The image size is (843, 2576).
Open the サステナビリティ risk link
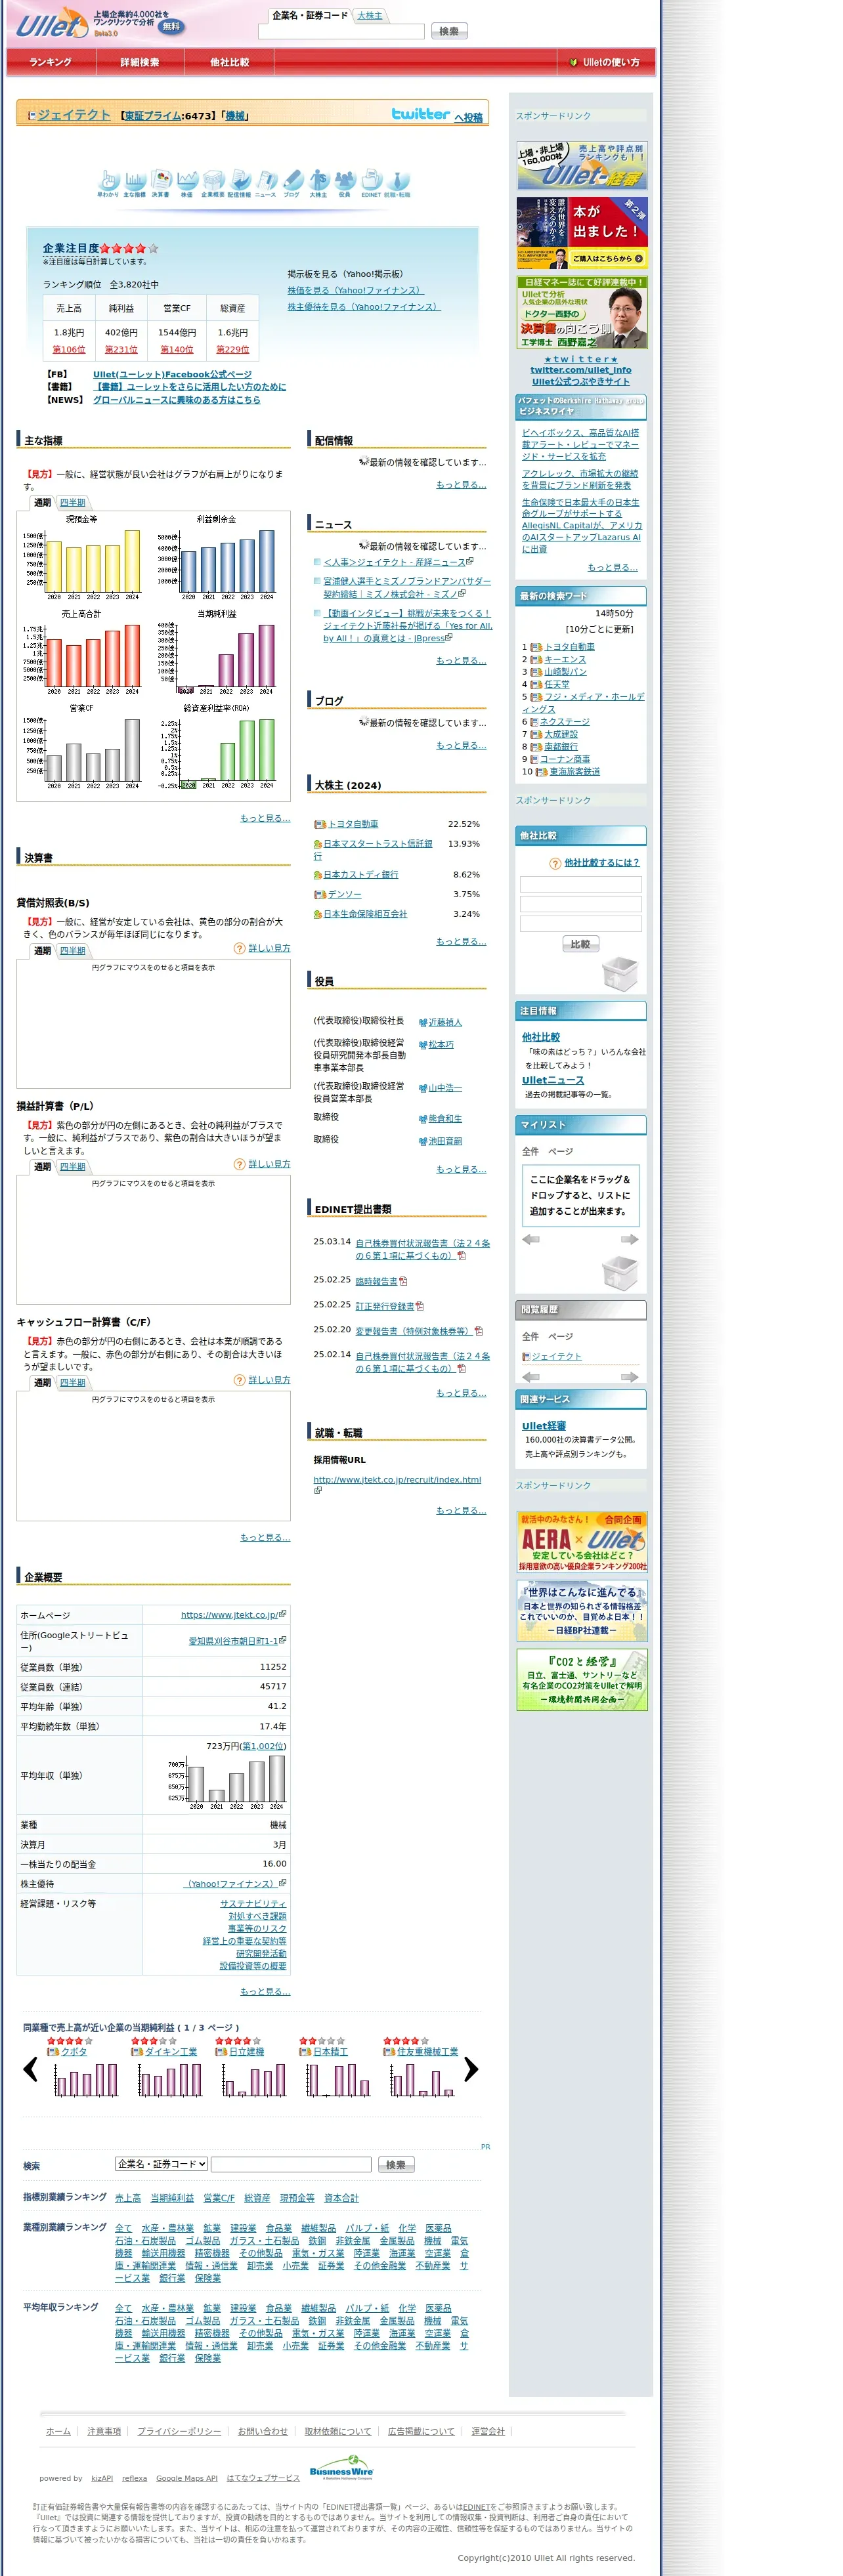coord(253,1903)
